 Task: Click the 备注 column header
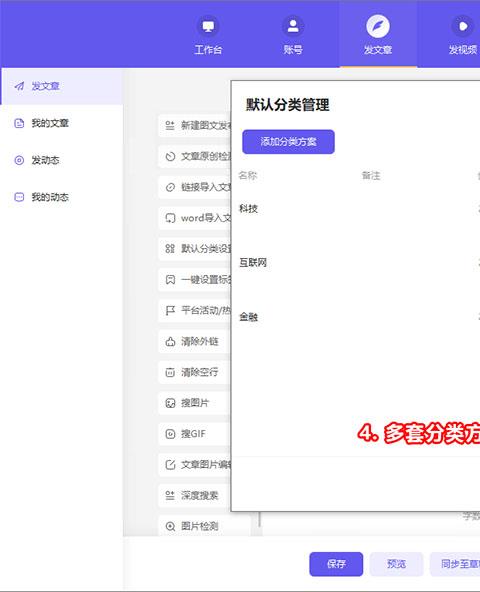tap(371, 176)
